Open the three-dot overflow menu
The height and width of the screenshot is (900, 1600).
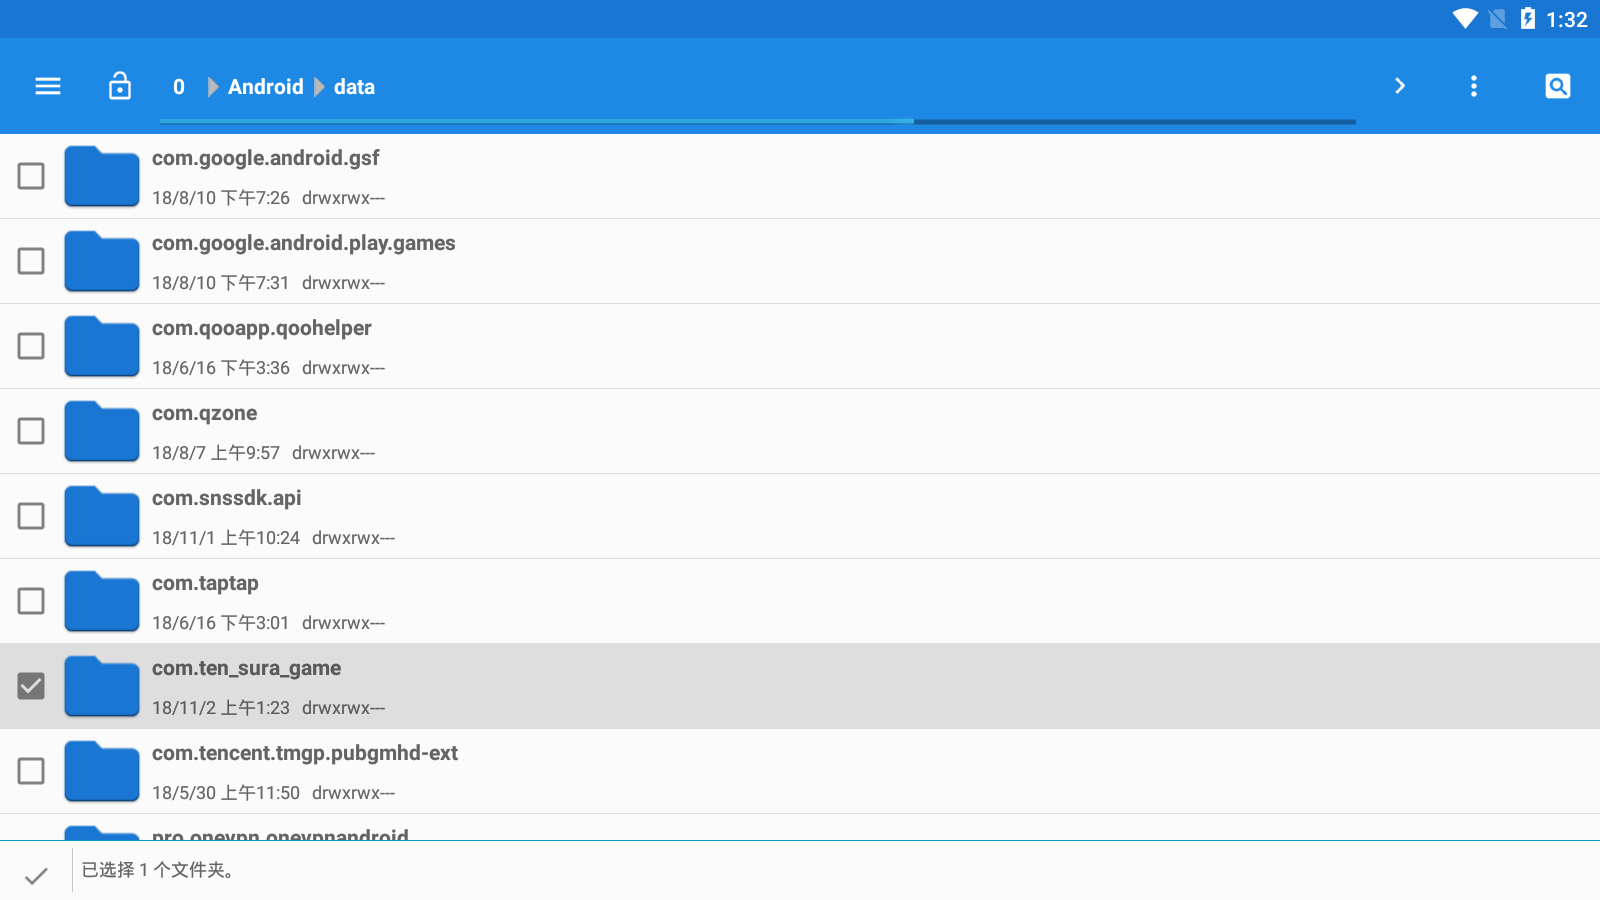click(1474, 86)
